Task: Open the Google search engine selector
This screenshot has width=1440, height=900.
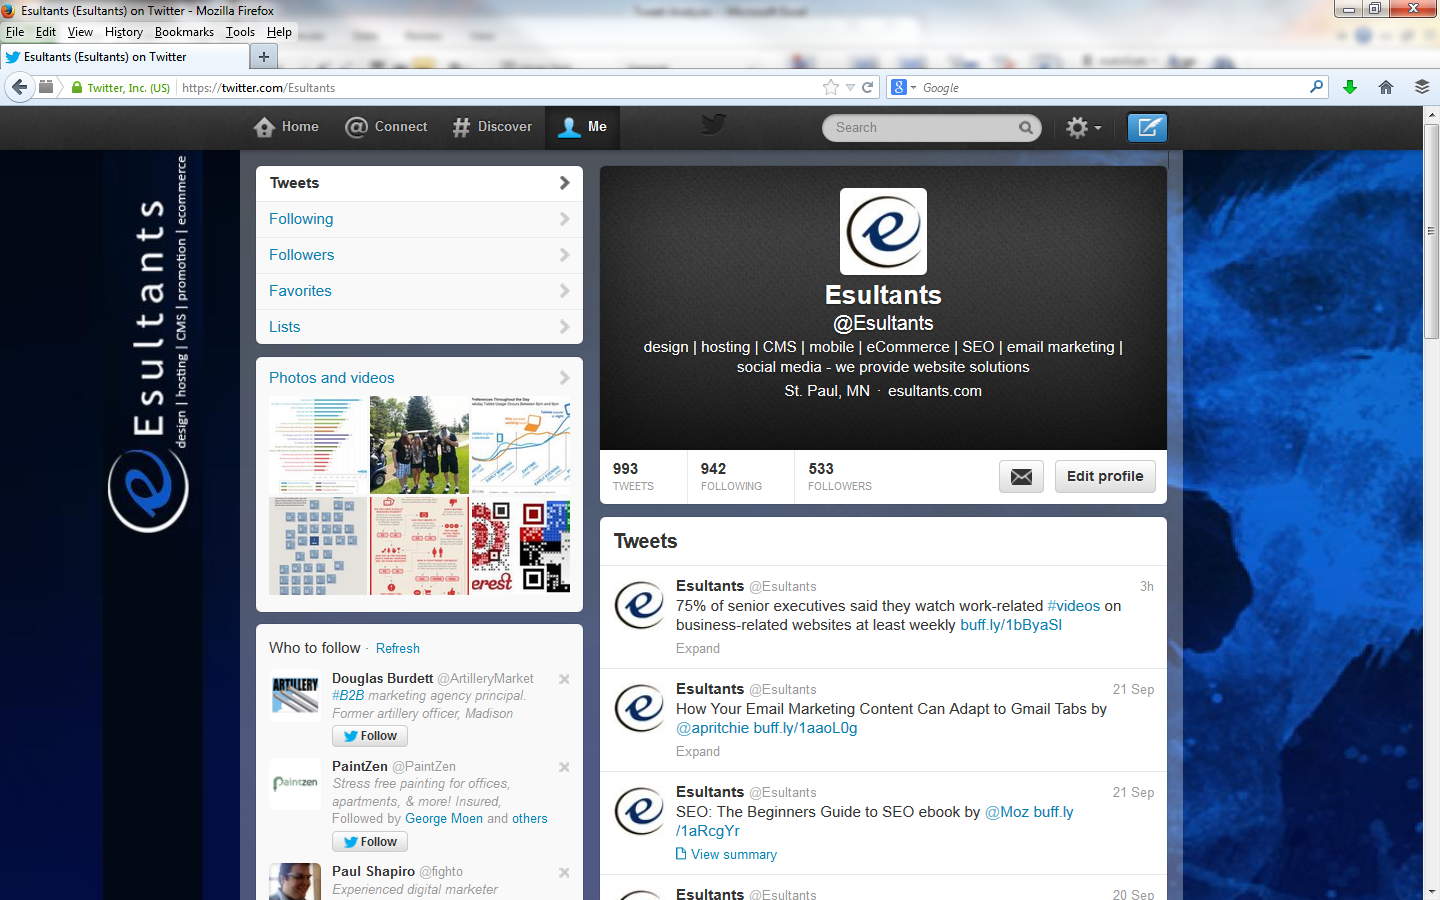Action: coord(903,87)
